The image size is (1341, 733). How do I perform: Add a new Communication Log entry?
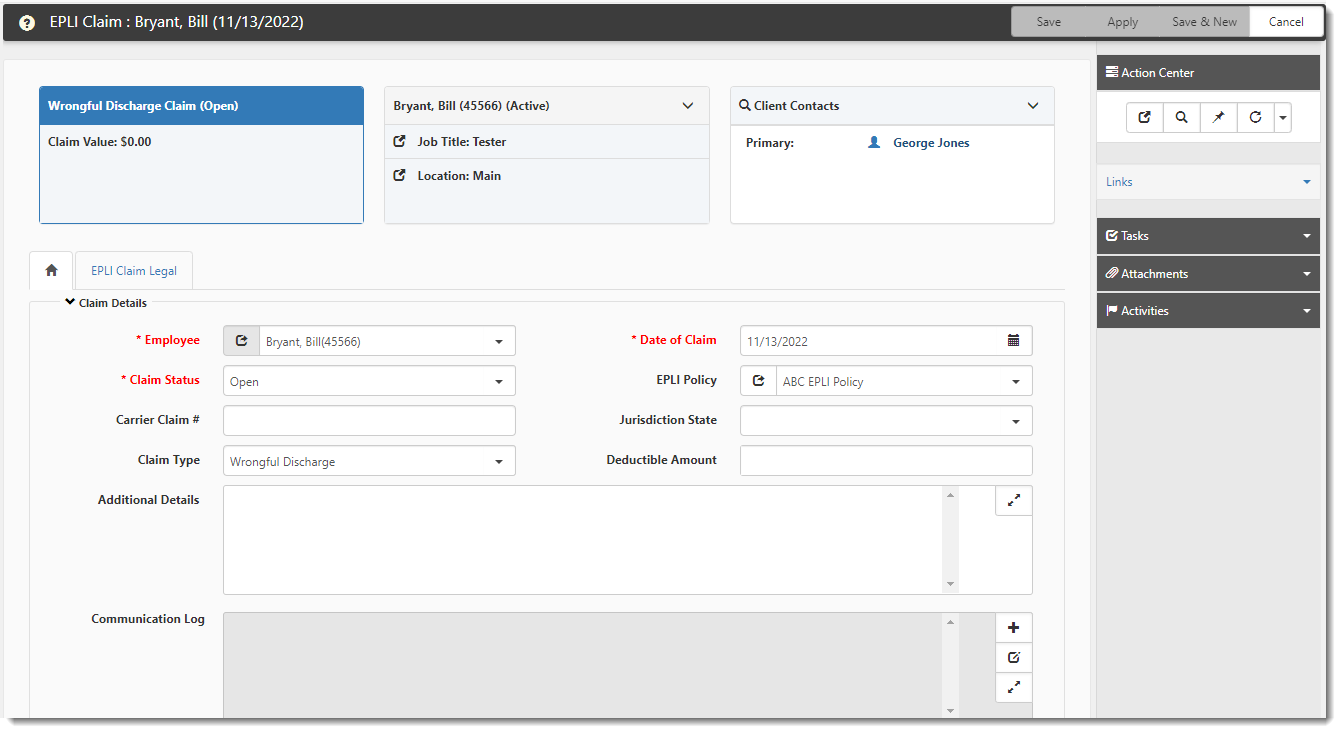pos(1014,627)
